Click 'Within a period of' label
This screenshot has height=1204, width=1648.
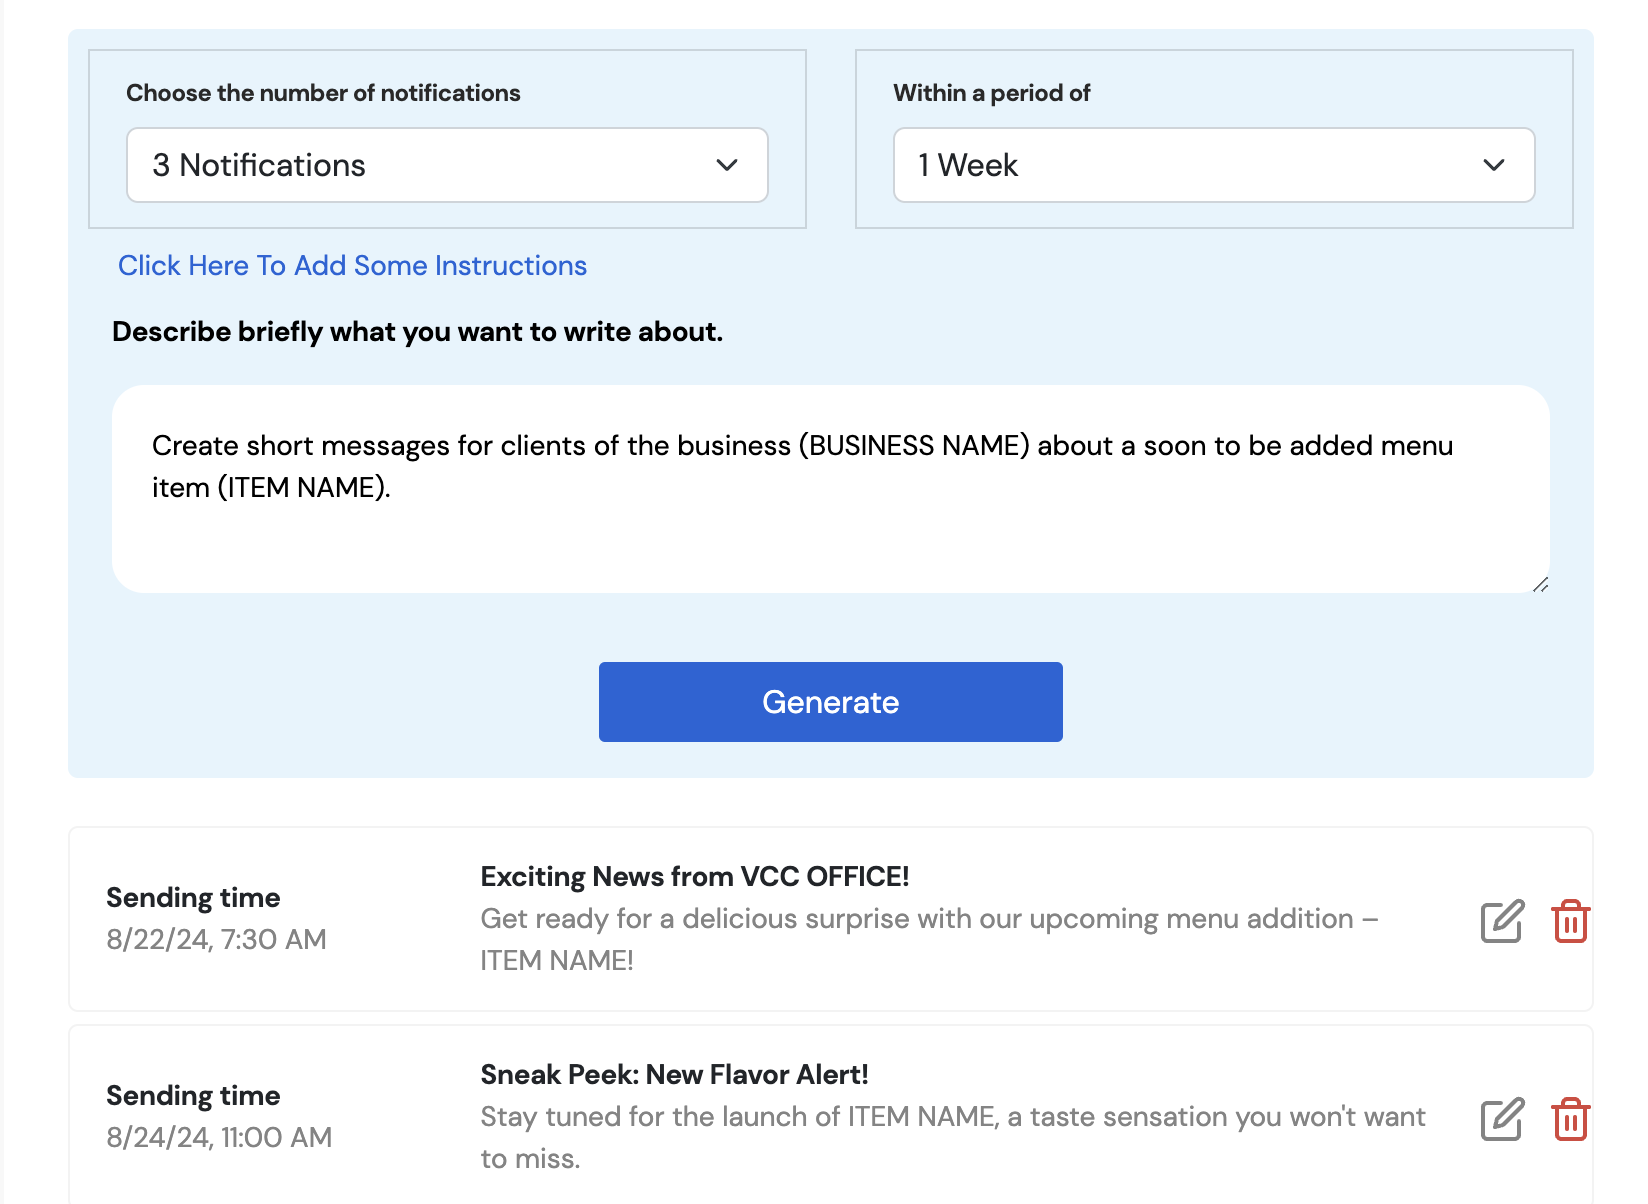point(991,93)
